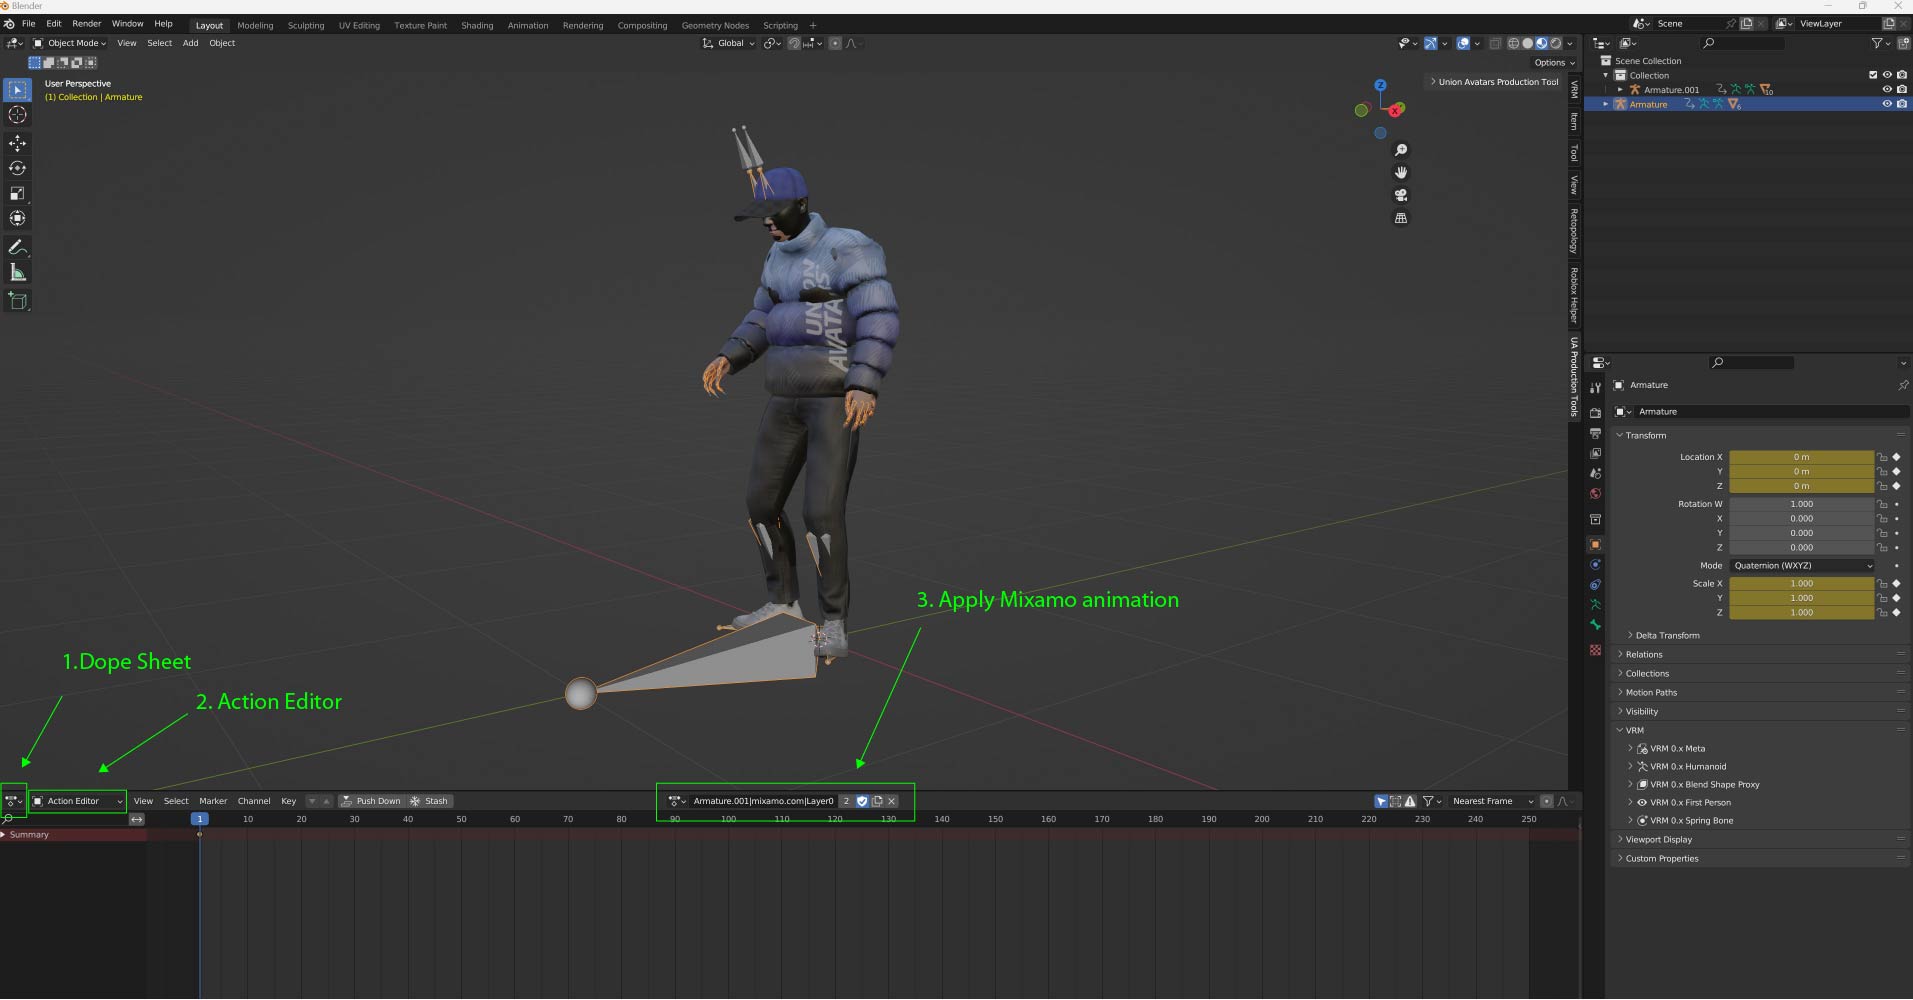Open rotation Mode Quaternion dropdown
Image resolution: width=1913 pixels, height=1000 pixels.
(1802, 566)
